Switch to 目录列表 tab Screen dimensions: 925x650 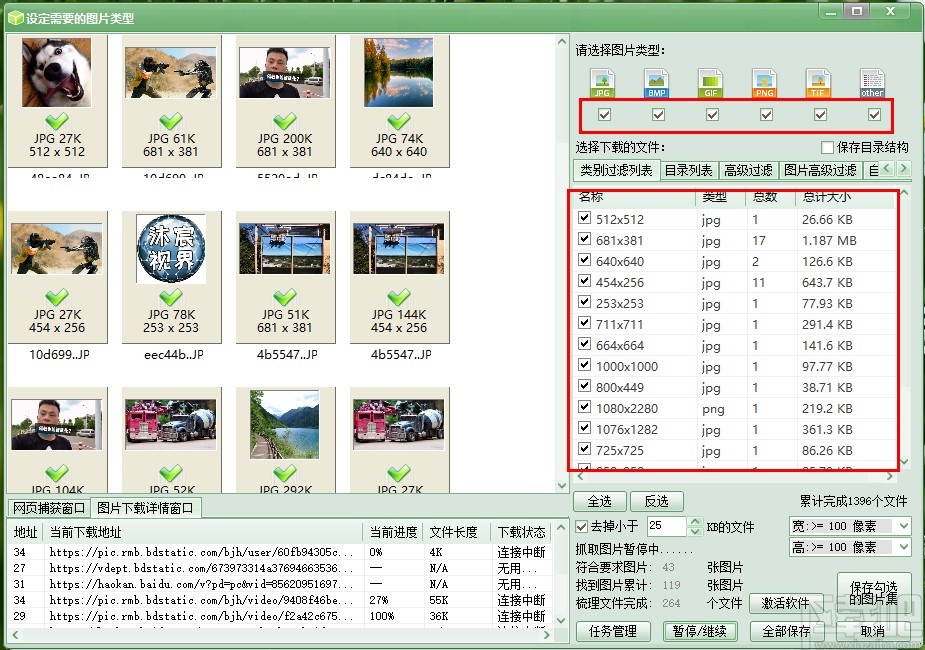688,170
